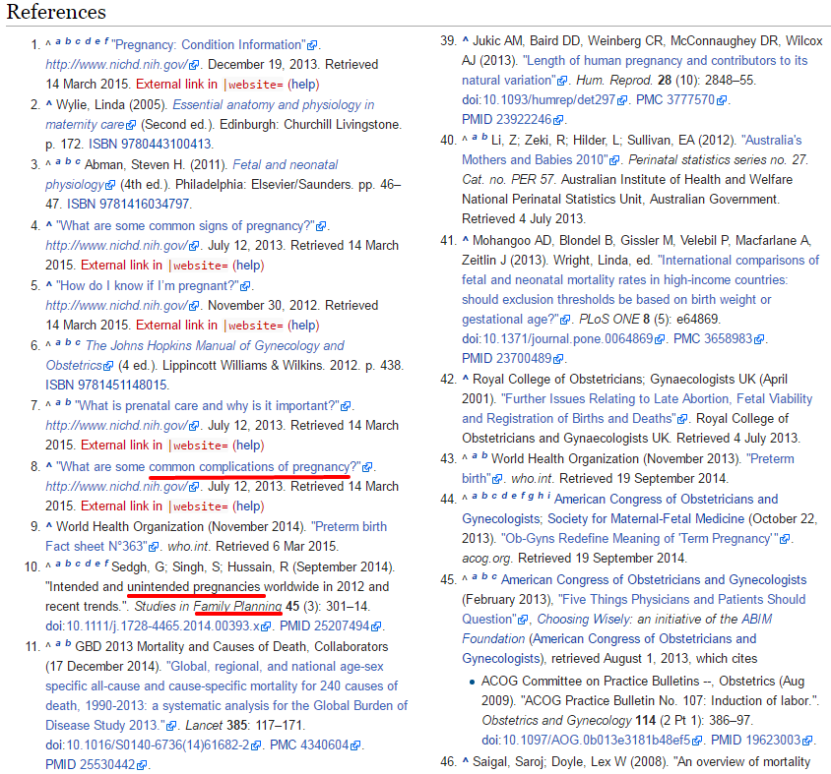Click PMC 3658983 link
Screen dimensions: 831x774
click(x=713, y=339)
